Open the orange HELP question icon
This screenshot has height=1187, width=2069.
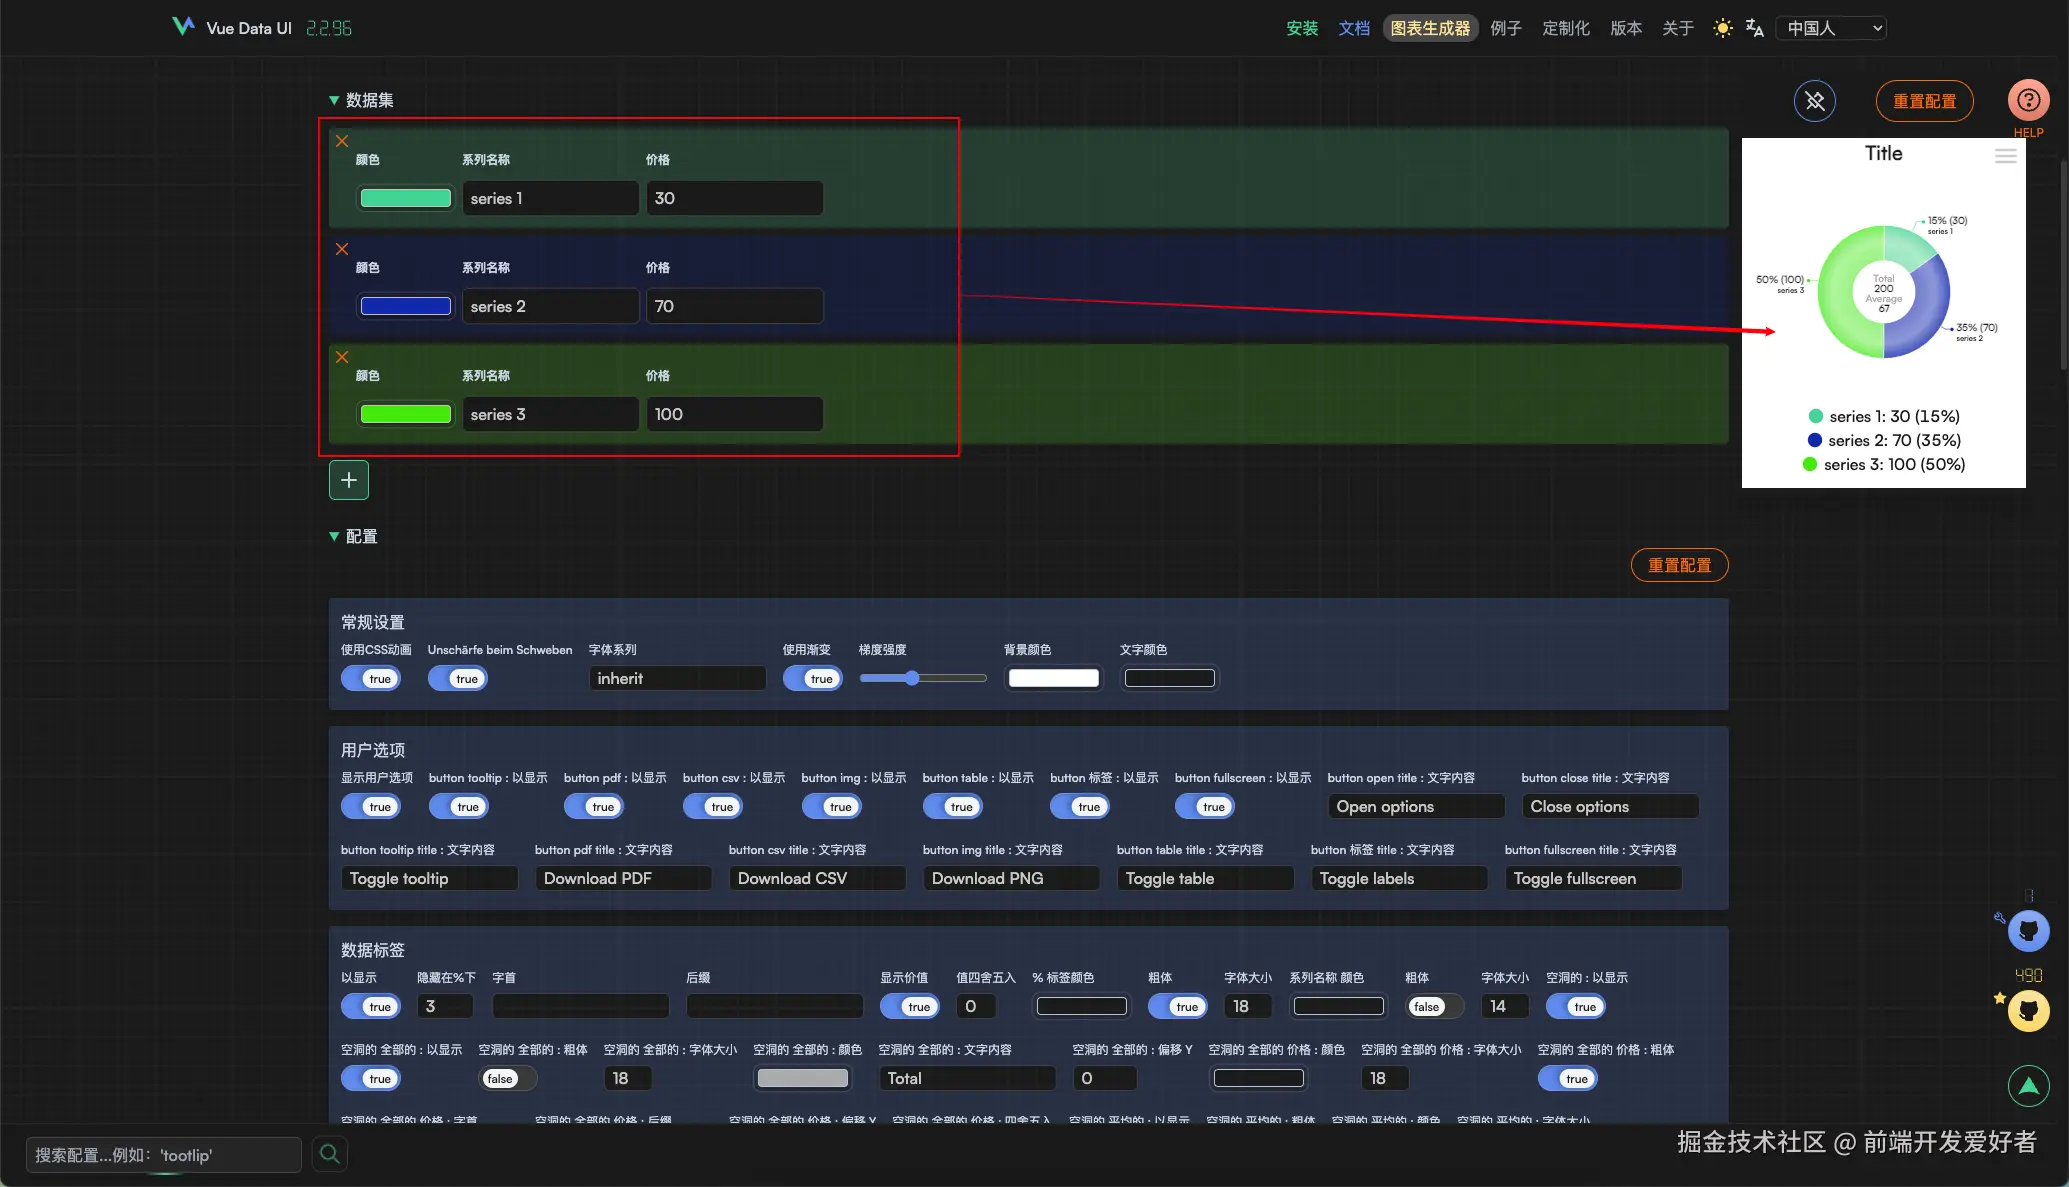click(2028, 101)
